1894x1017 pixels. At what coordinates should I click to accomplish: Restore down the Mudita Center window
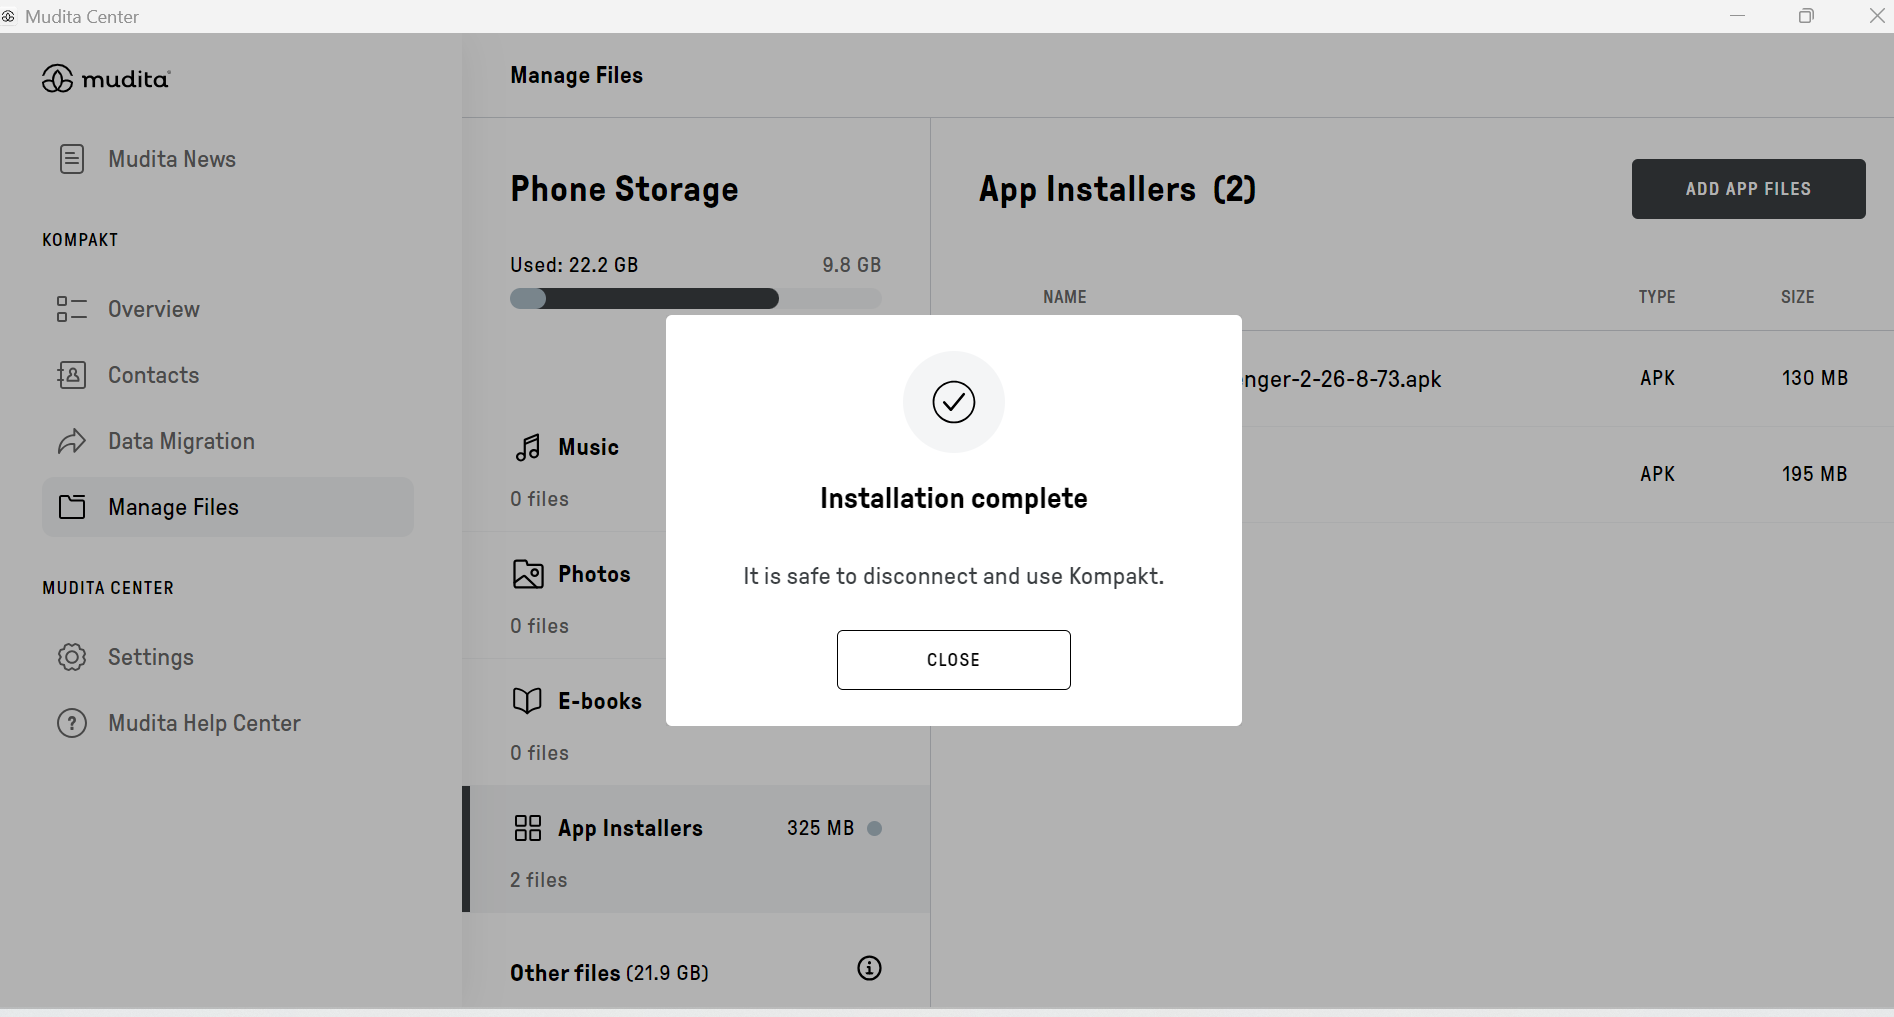coord(1806,16)
